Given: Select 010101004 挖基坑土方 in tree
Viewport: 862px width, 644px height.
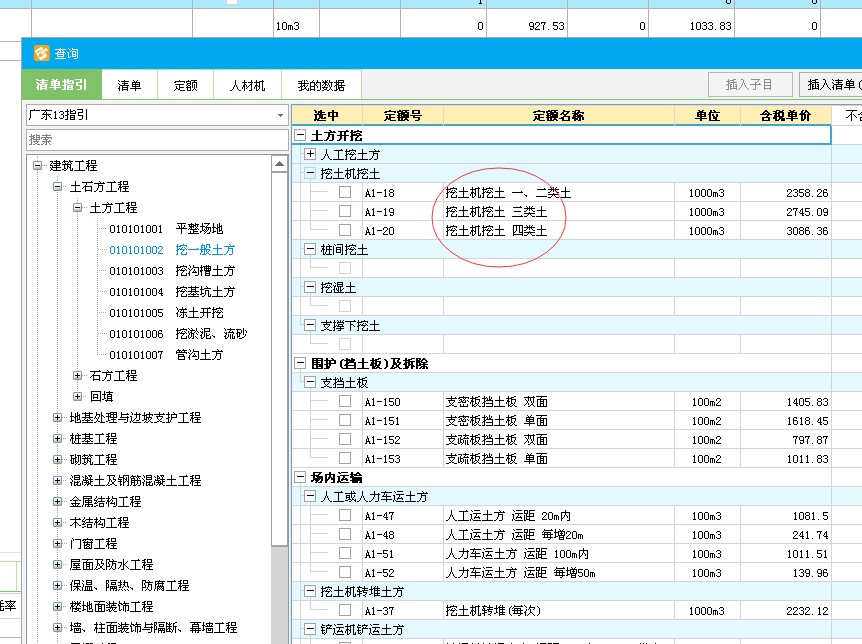Looking at the screenshot, I should (x=172, y=291).
